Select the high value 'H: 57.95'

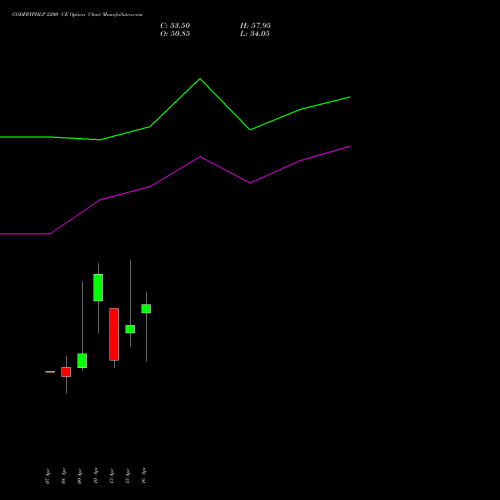tap(255, 26)
